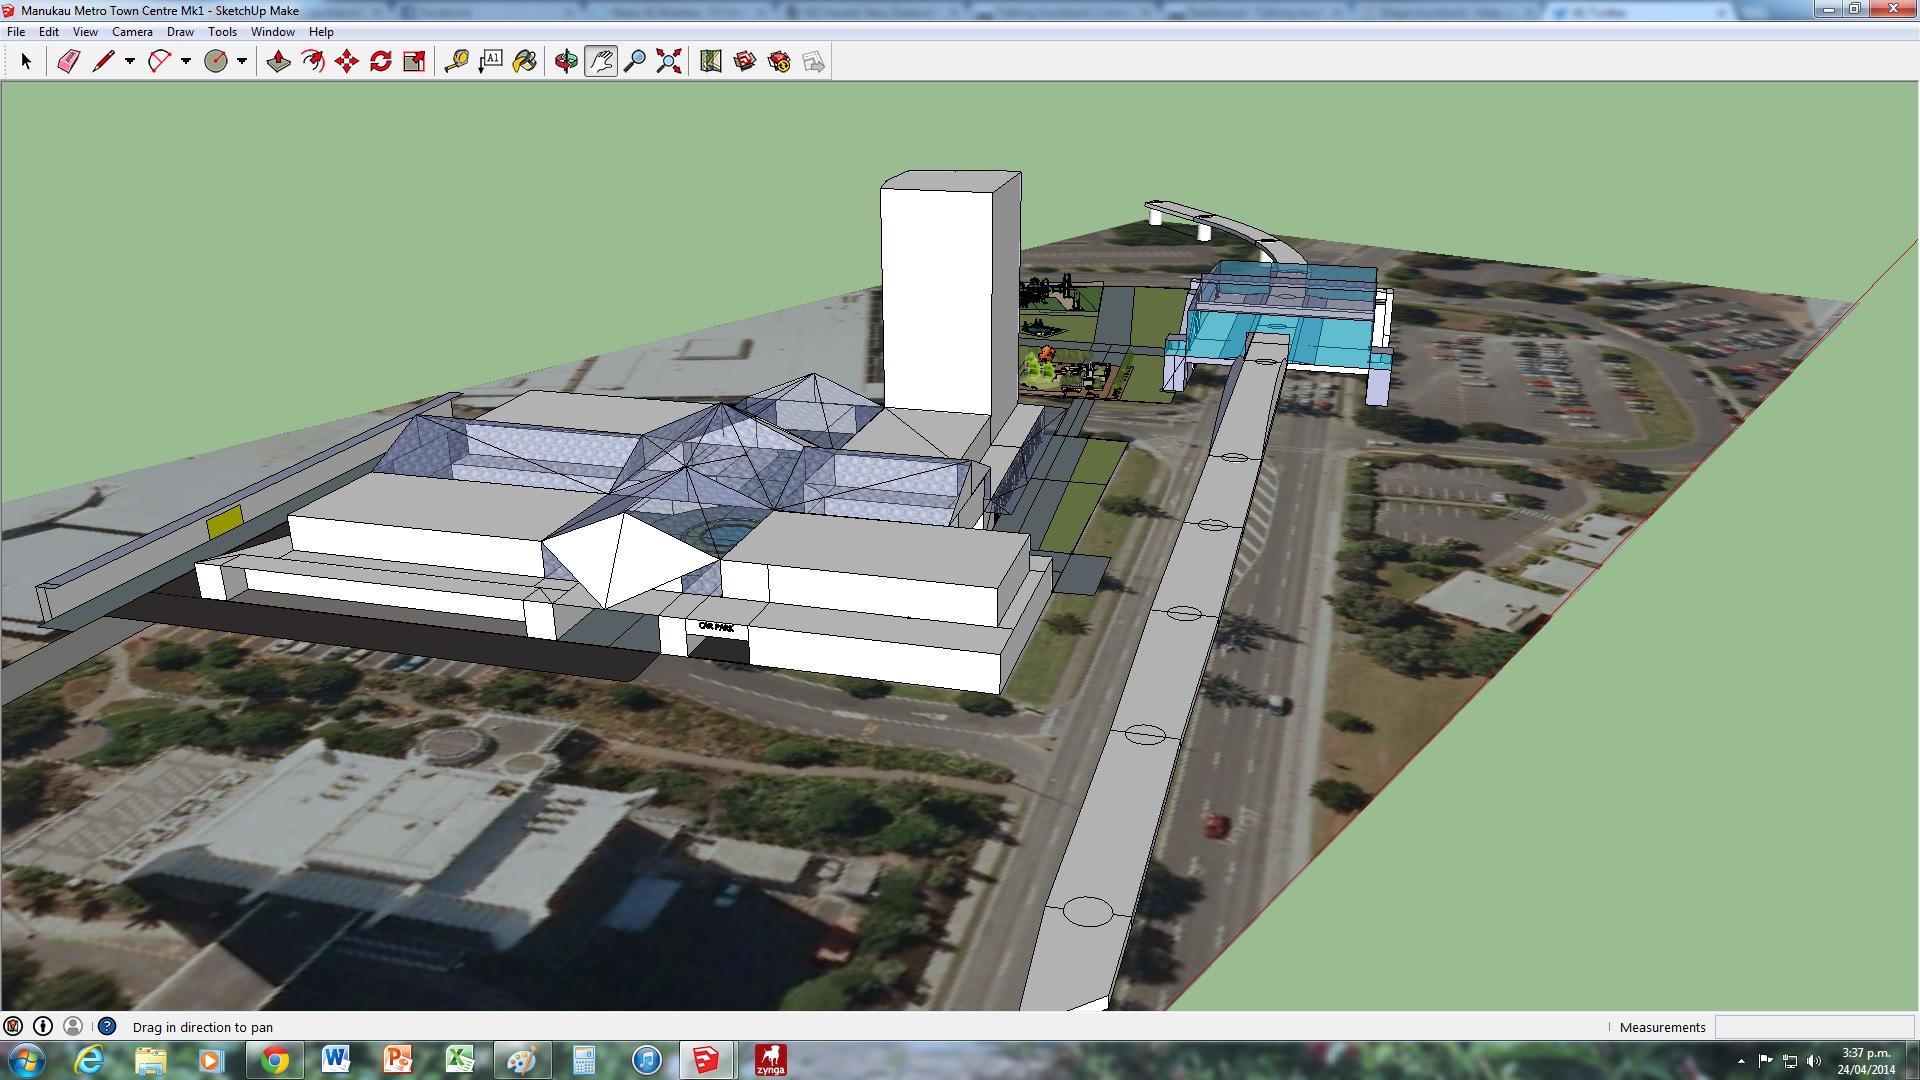Open the Window menu

[272, 32]
